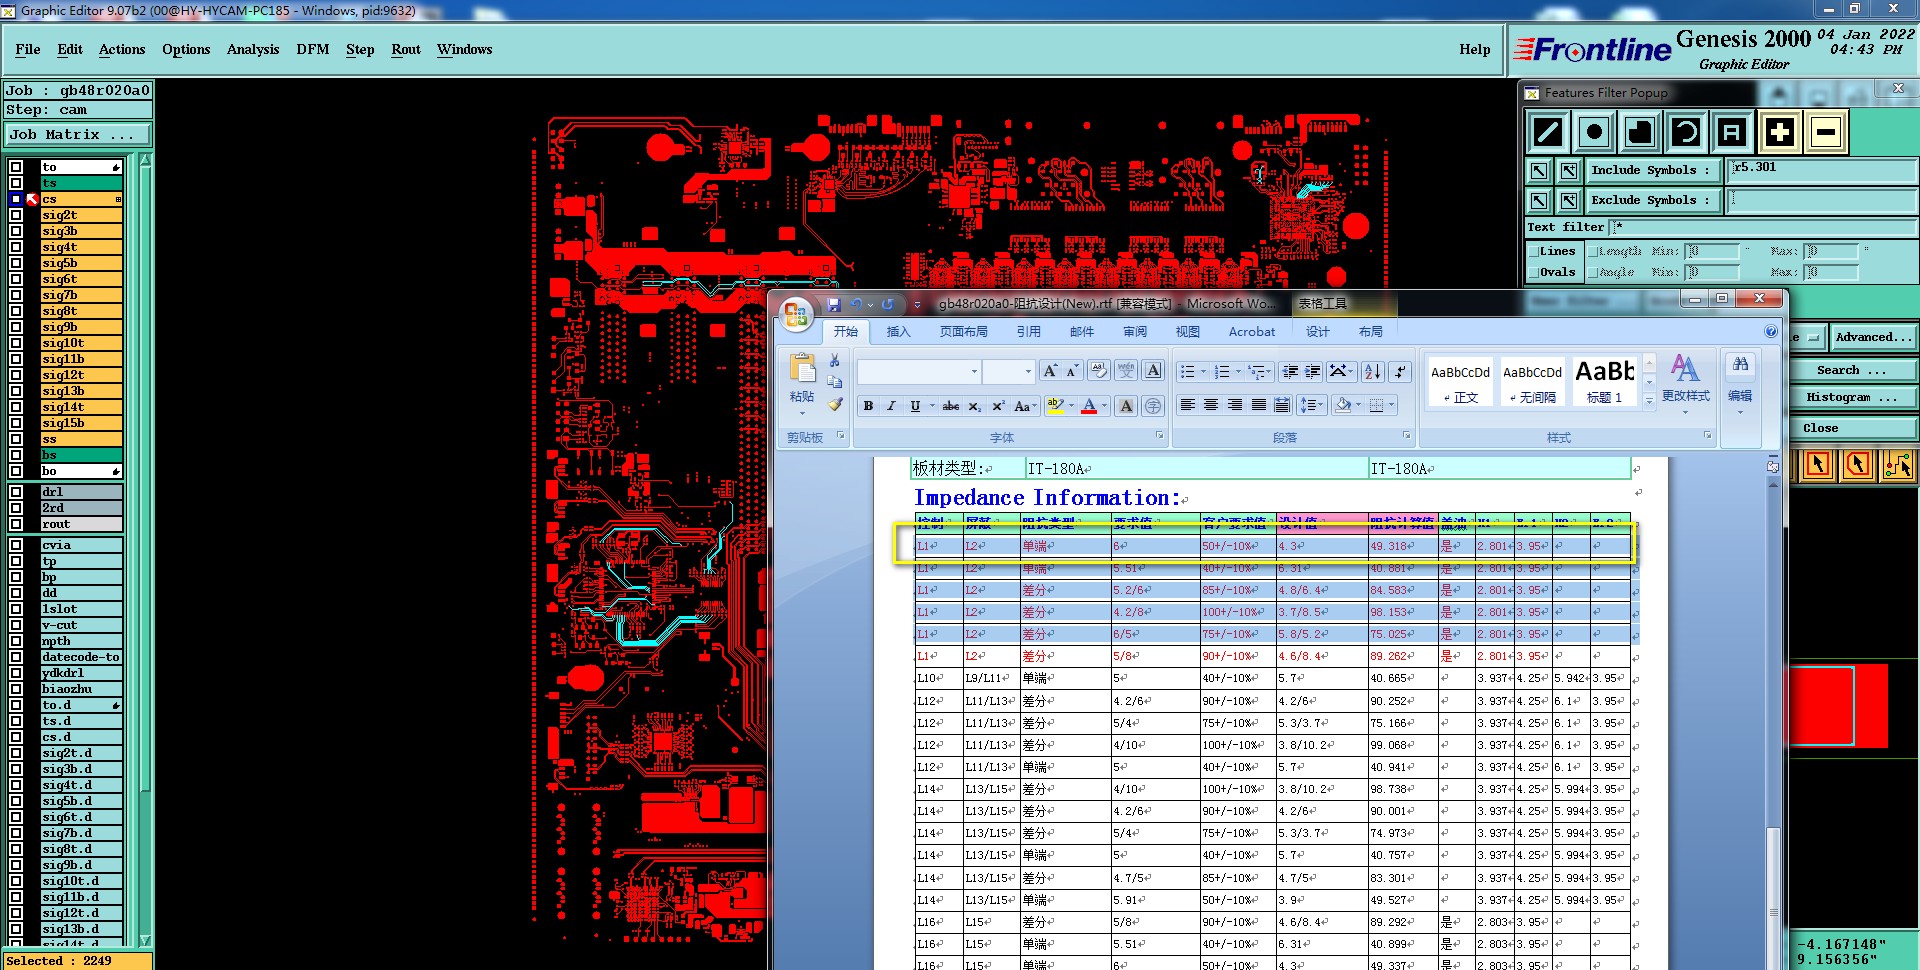This screenshot has width=1920, height=970.
Task: Select the Surfaces feature filter icon
Action: [1640, 132]
